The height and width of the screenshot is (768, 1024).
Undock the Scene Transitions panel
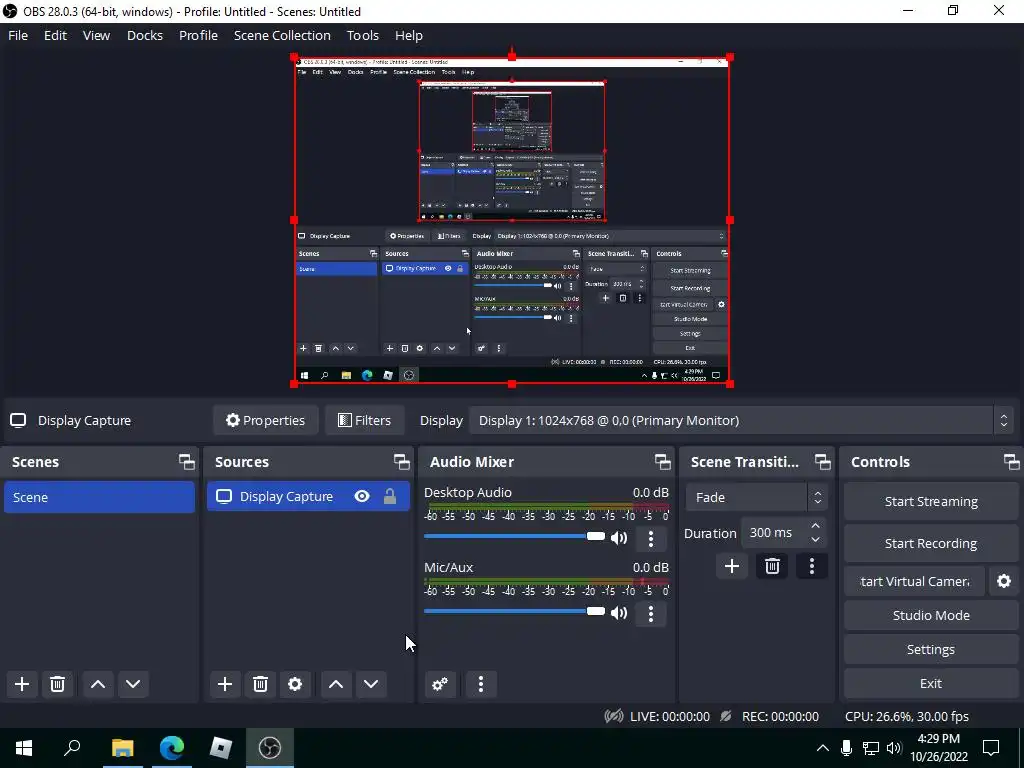pos(823,462)
